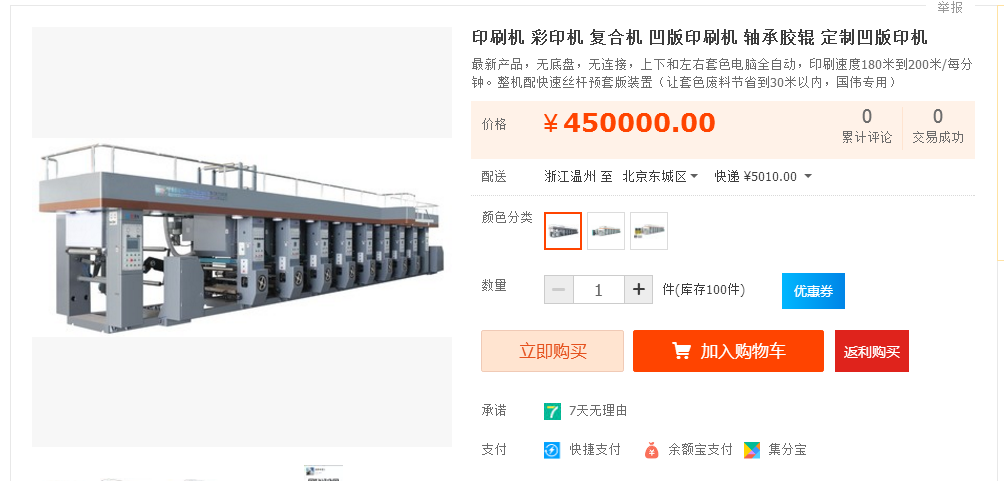This screenshot has width=1004, height=481.
Task: Expand the 北京东城区 destination dropdown
Action: (660, 176)
